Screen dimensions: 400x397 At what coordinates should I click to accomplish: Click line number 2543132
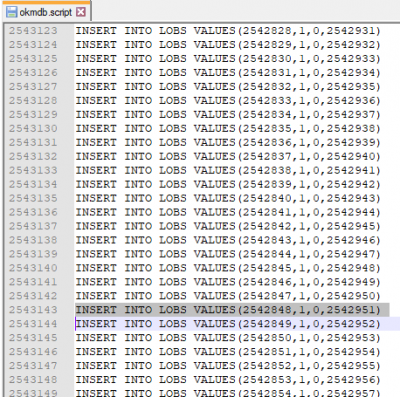tap(33, 156)
